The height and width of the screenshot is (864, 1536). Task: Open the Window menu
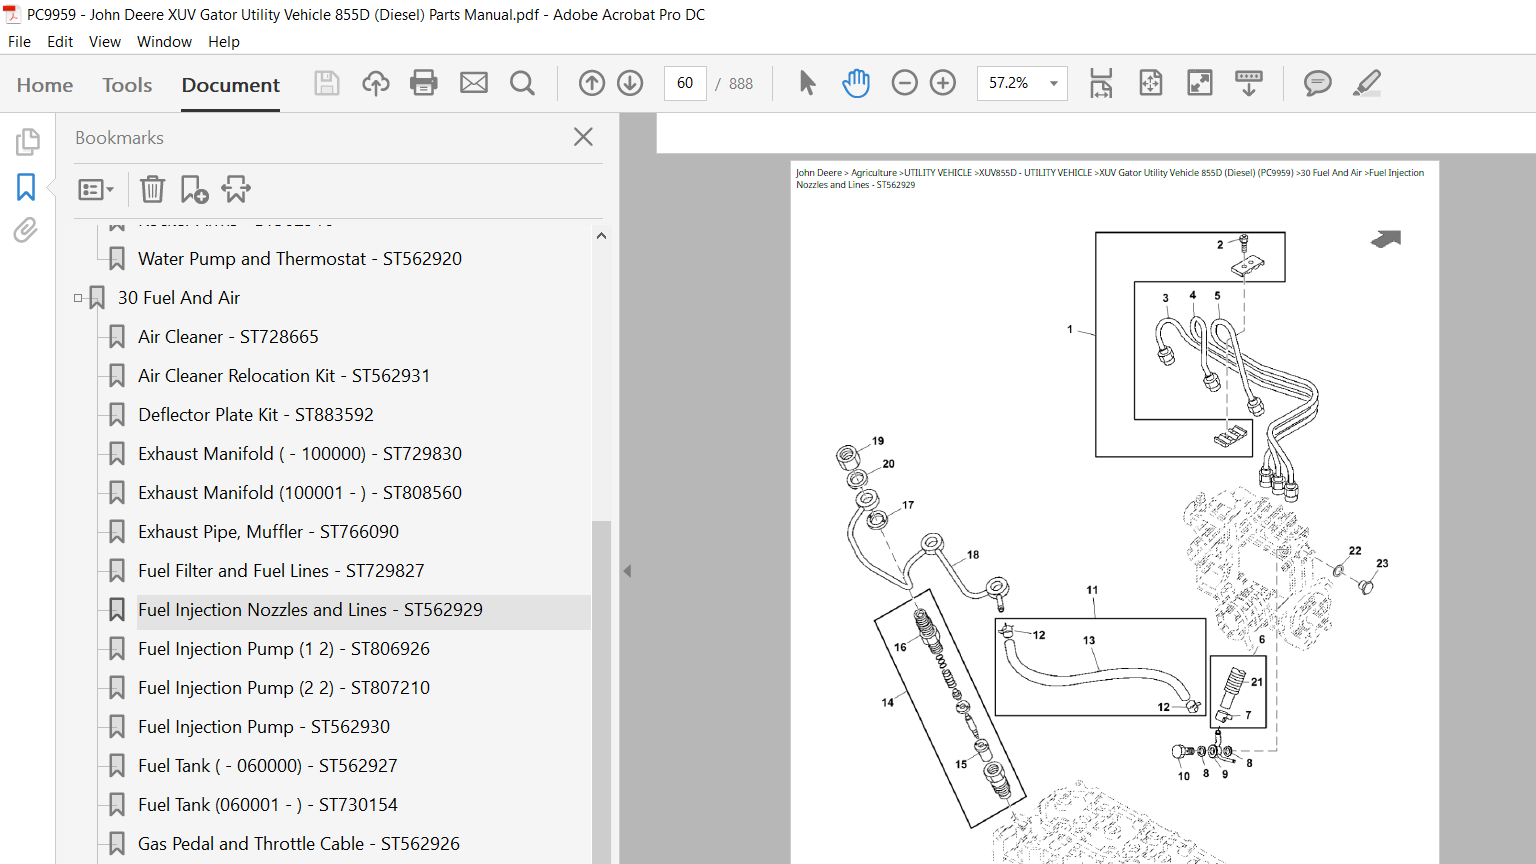[x=164, y=42]
